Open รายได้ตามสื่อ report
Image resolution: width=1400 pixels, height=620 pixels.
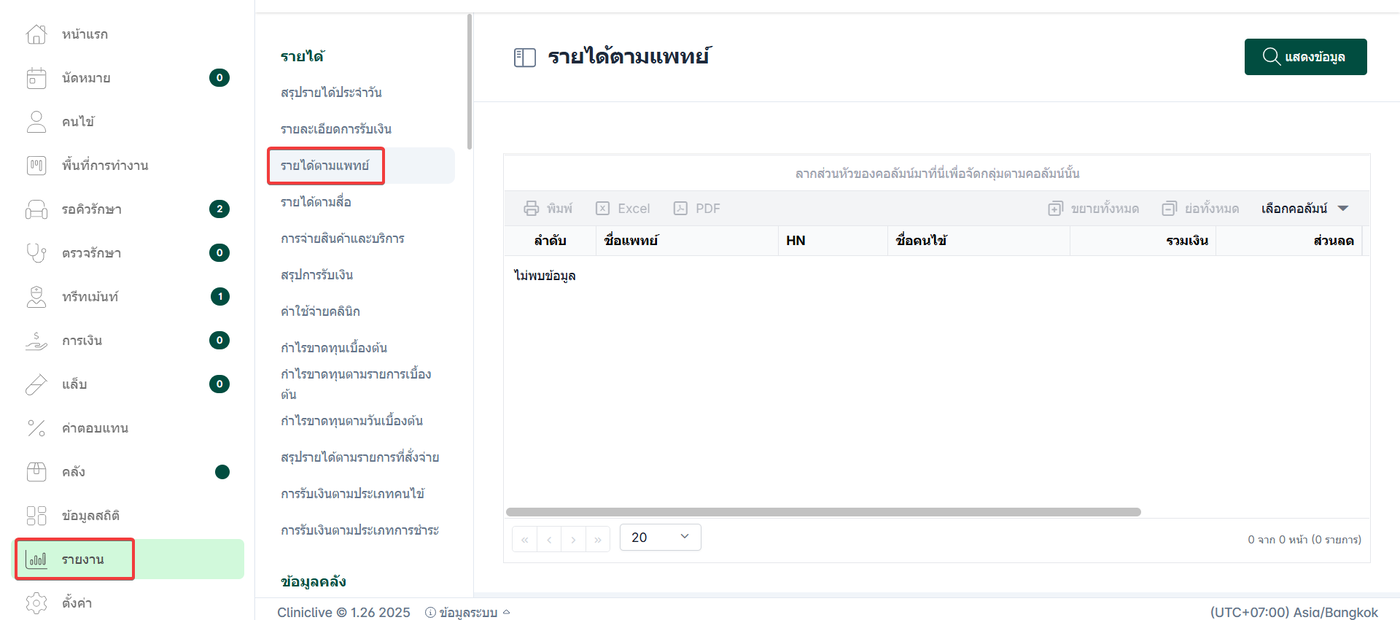pyautogui.click(x=316, y=202)
